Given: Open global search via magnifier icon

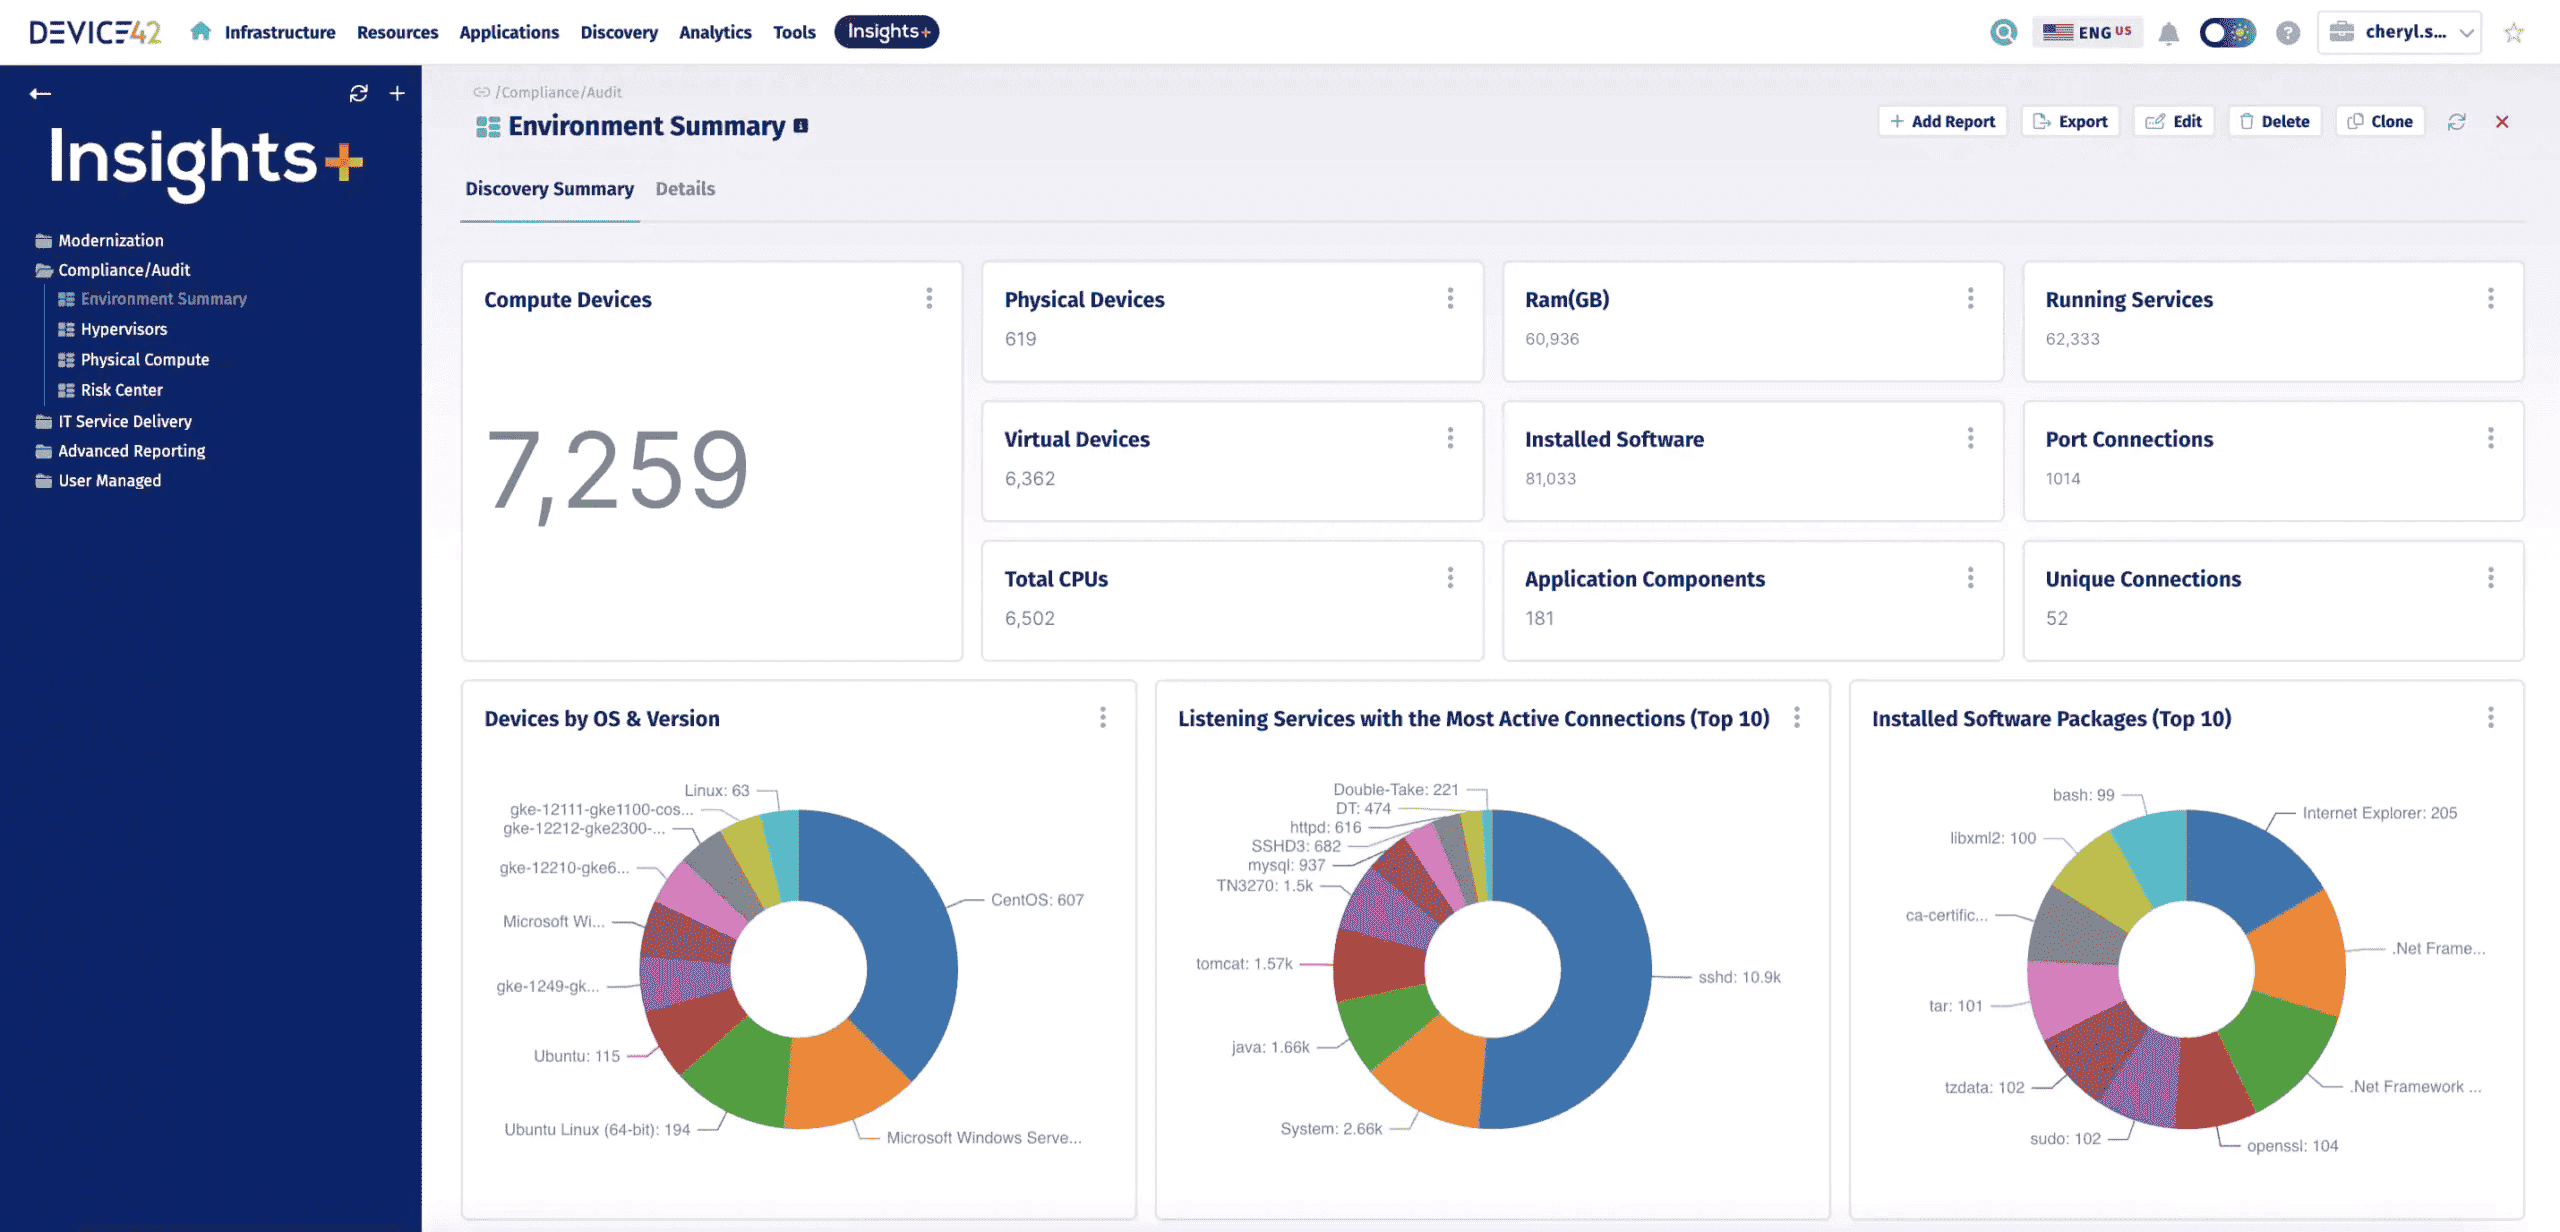Looking at the screenshot, I should [2004, 32].
